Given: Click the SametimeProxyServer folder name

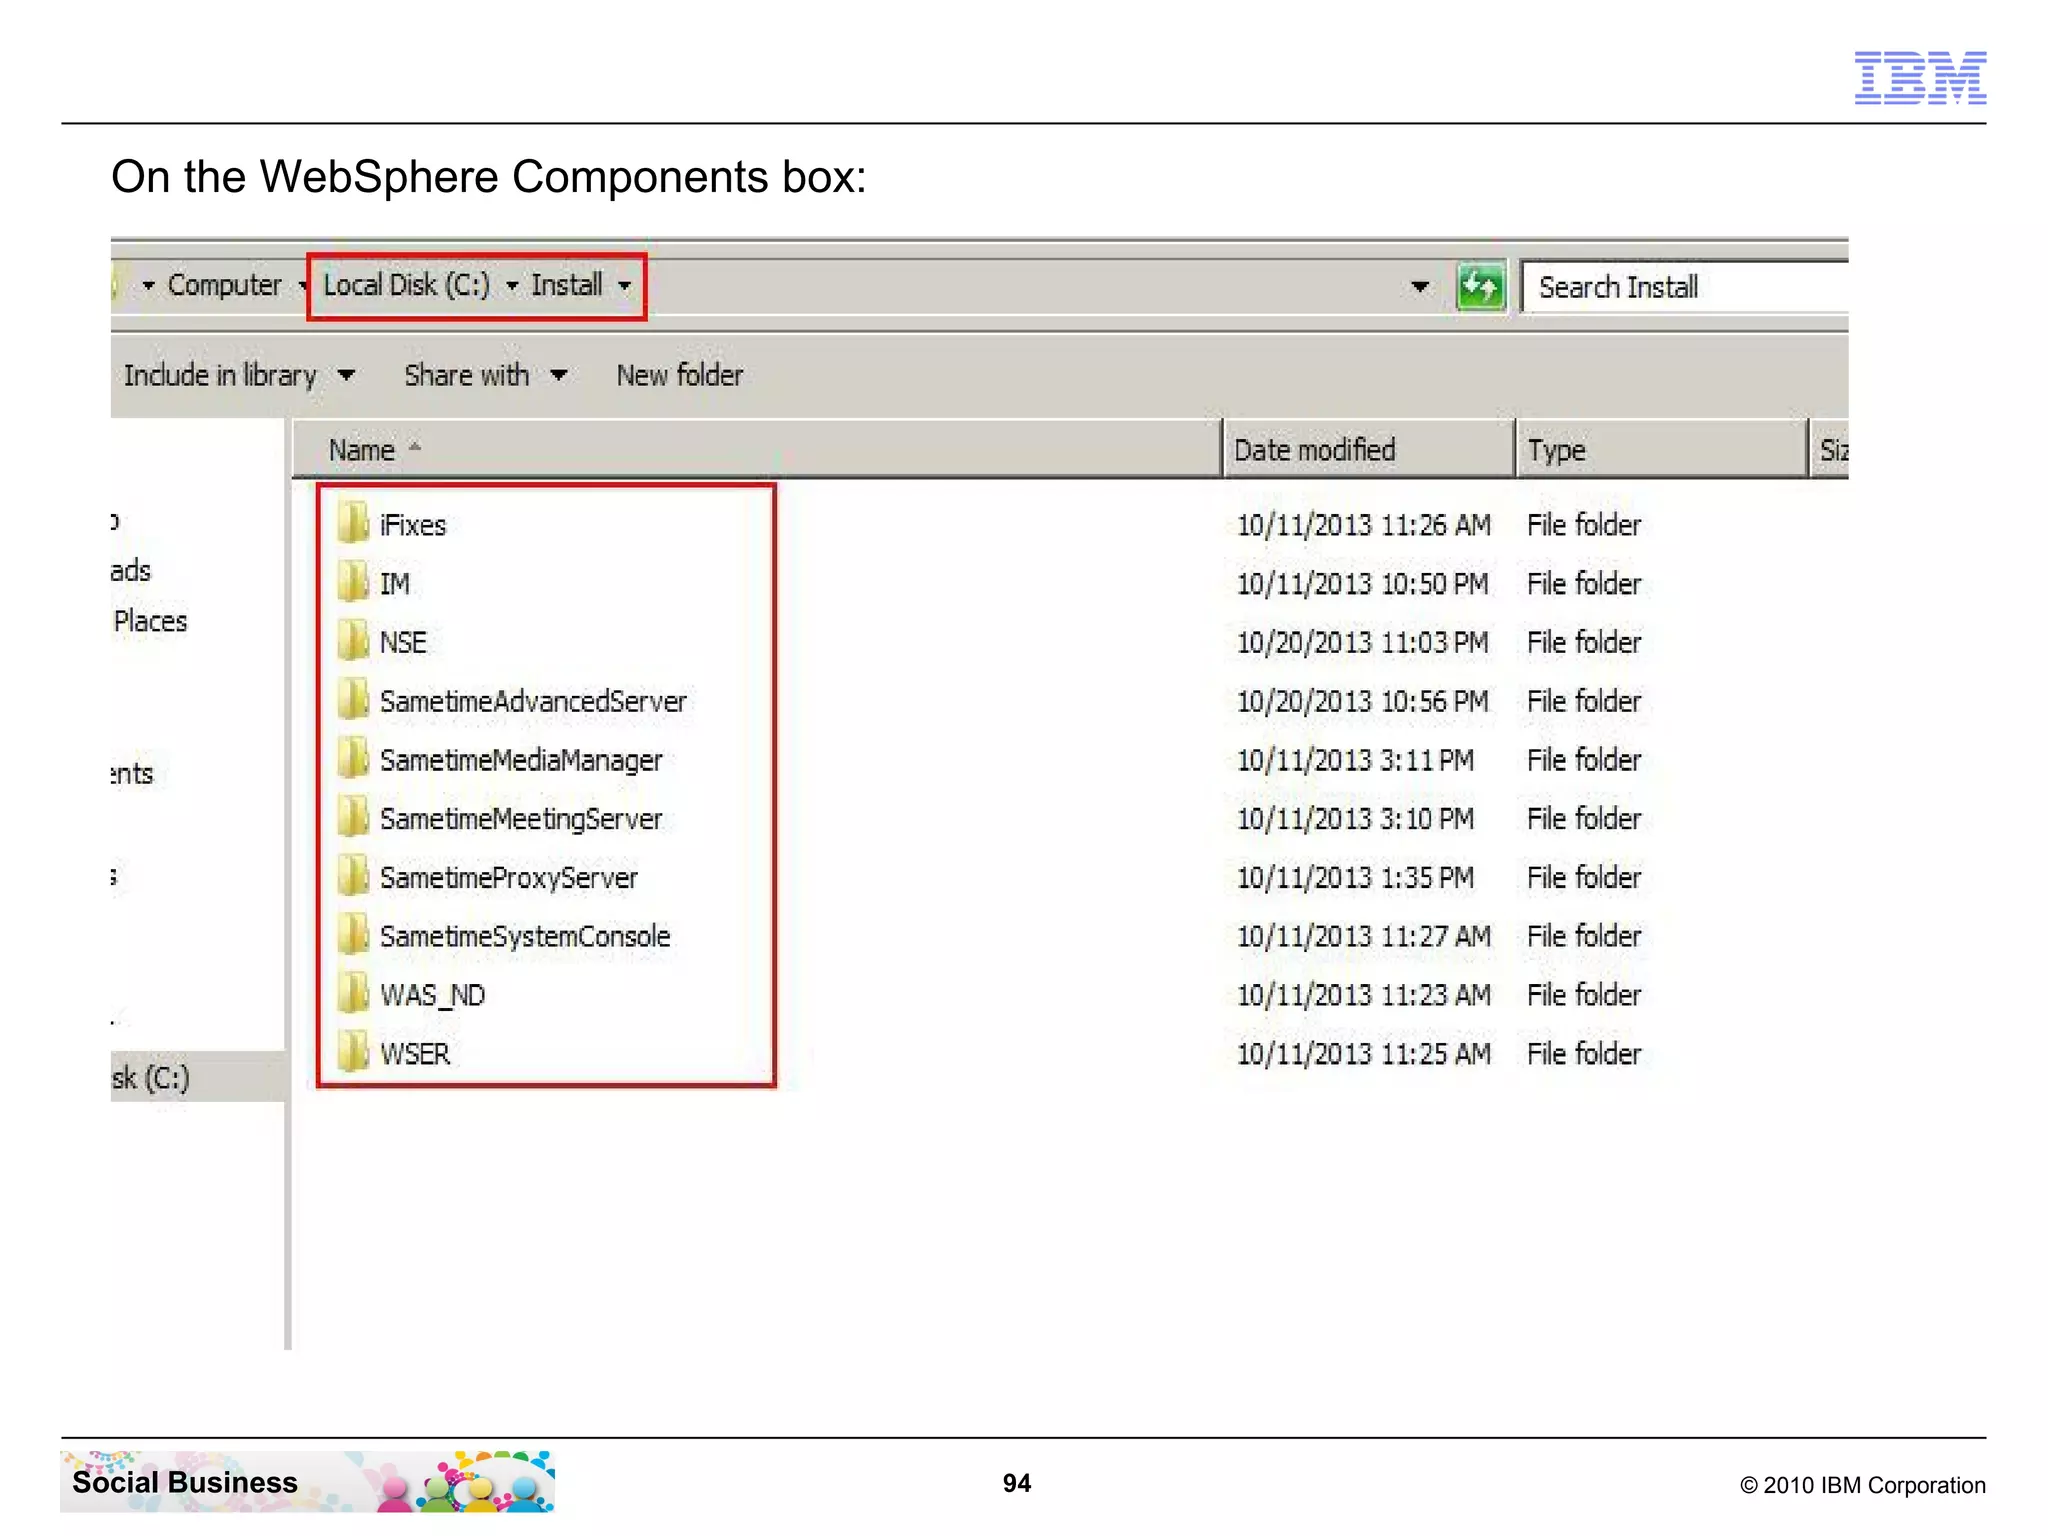Looking at the screenshot, I should click(x=509, y=878).
